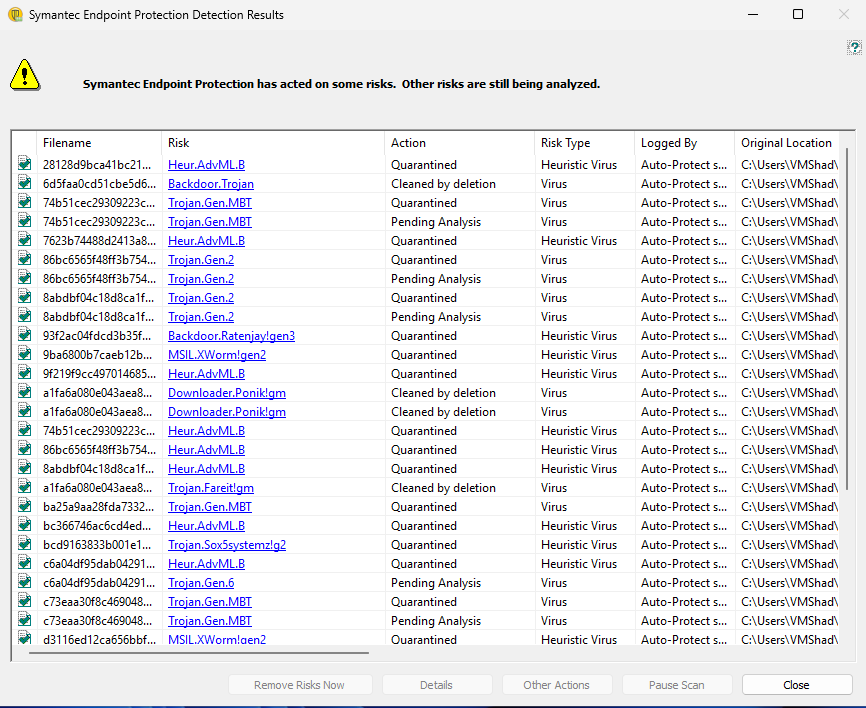The image size is (866, 708).
Task: Open the Trojan.Gen.6 risk link
Action: coord(201,583)
